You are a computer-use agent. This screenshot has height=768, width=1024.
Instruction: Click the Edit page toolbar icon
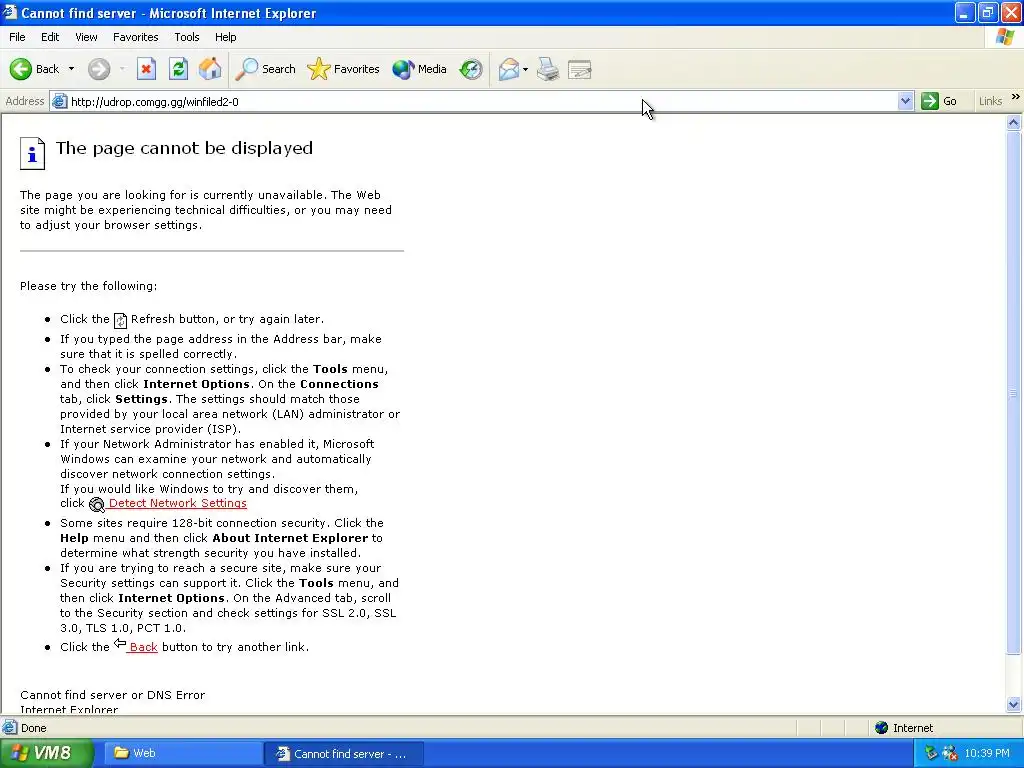[580, 69]
